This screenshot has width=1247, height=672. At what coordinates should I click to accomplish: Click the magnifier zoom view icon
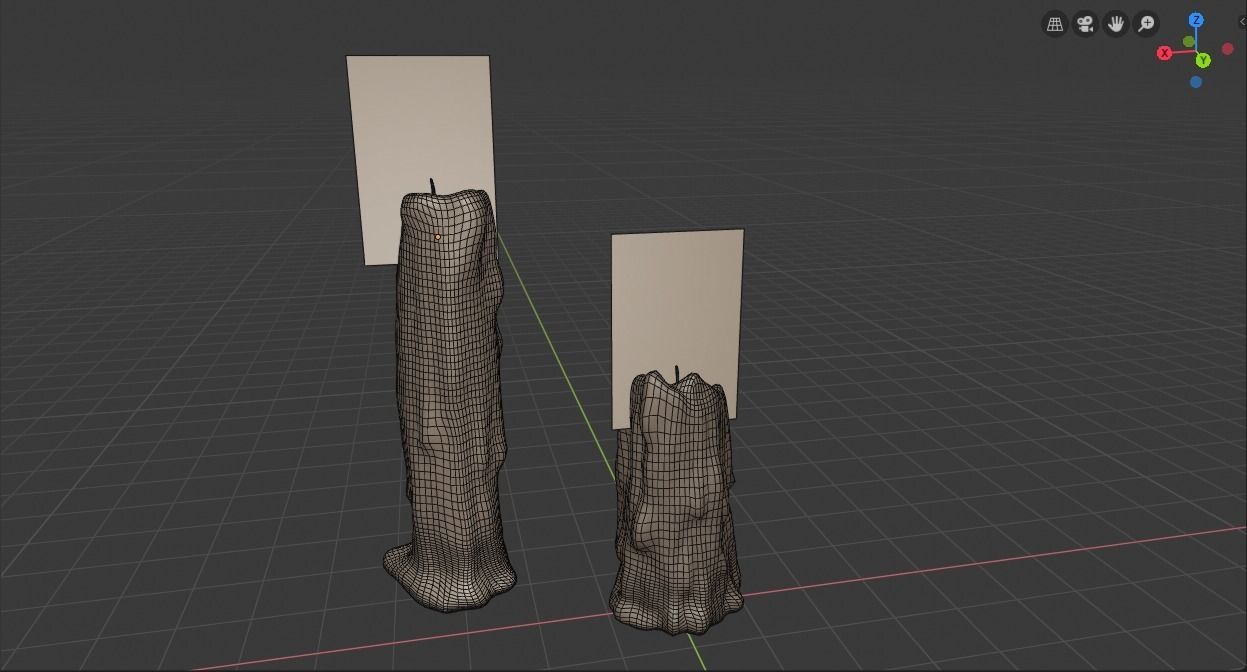[1147, 23]
